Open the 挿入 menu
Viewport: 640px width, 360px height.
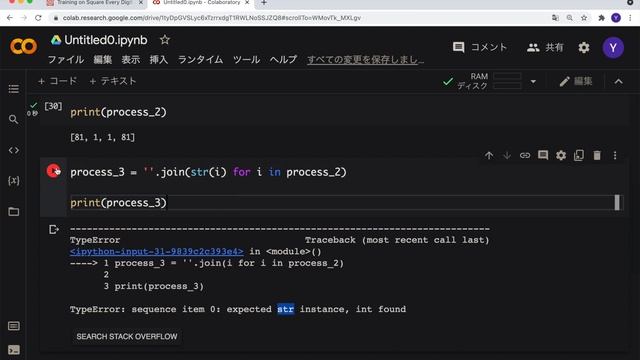tap(159, 60)
